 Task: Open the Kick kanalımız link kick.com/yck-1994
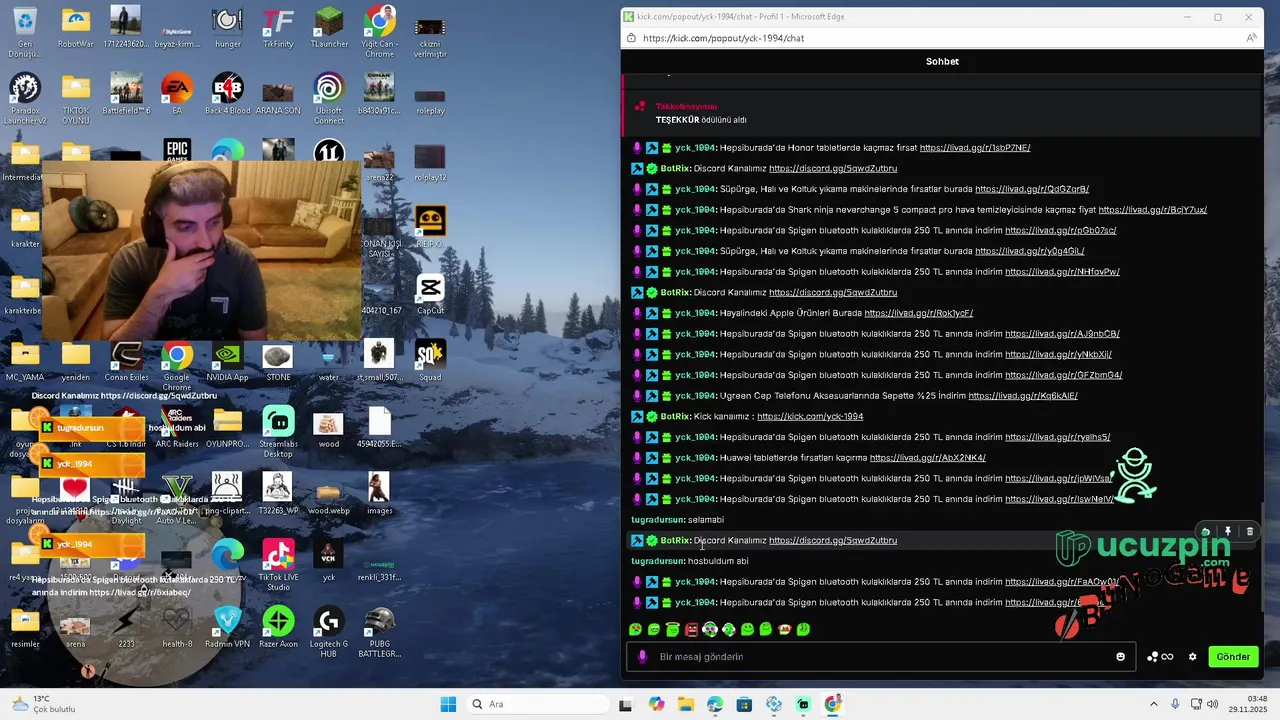pos(810,416)
